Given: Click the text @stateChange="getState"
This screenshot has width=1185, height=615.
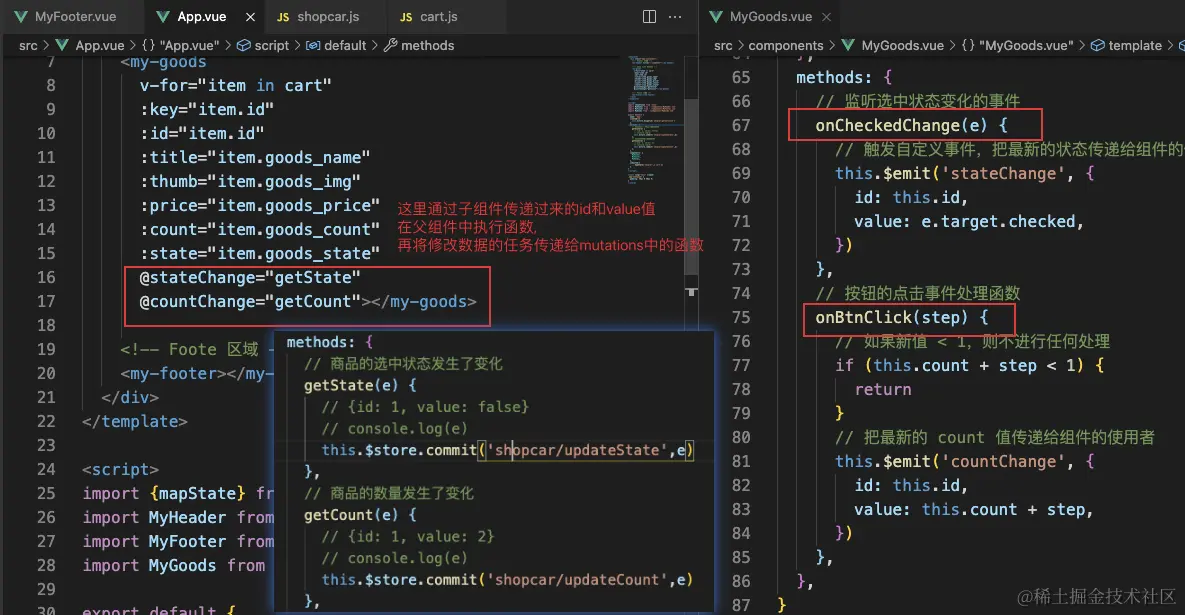Looking at the screenshot, I should pyautogui.click(x=250, y=277).
